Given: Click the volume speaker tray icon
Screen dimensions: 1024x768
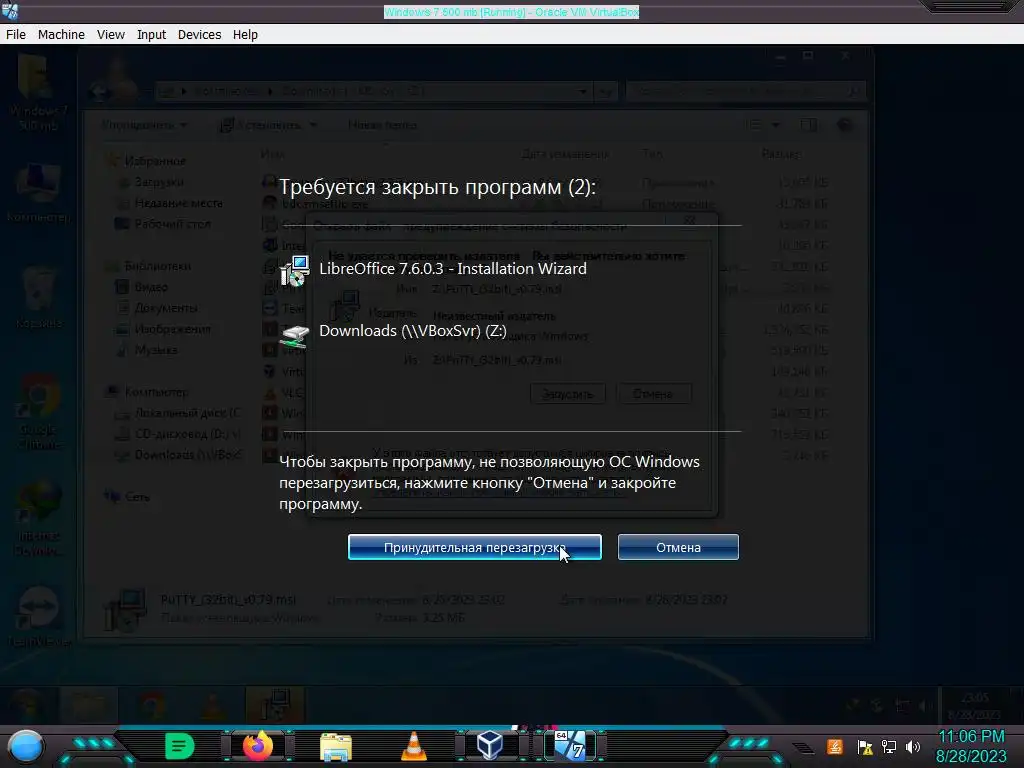Looking at the screenshot, I should tap(913, 747).
